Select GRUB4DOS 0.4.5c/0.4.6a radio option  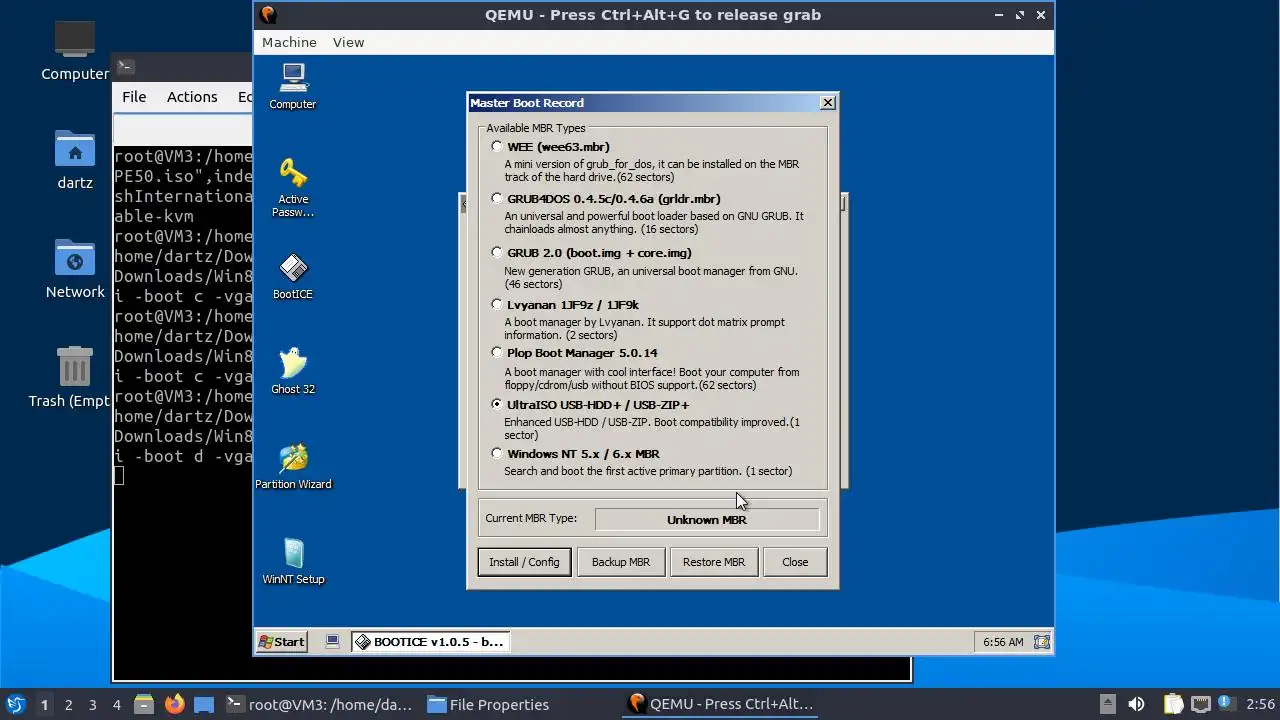point(497,199)
